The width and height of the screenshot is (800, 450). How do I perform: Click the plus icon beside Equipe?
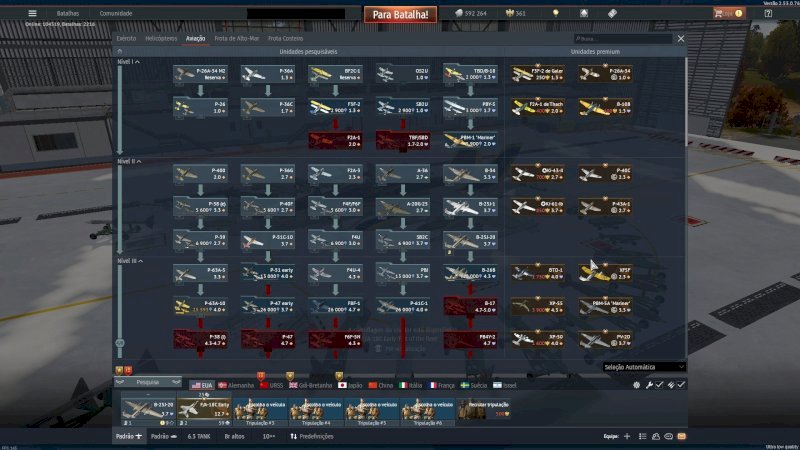click(x=627, y=437)
